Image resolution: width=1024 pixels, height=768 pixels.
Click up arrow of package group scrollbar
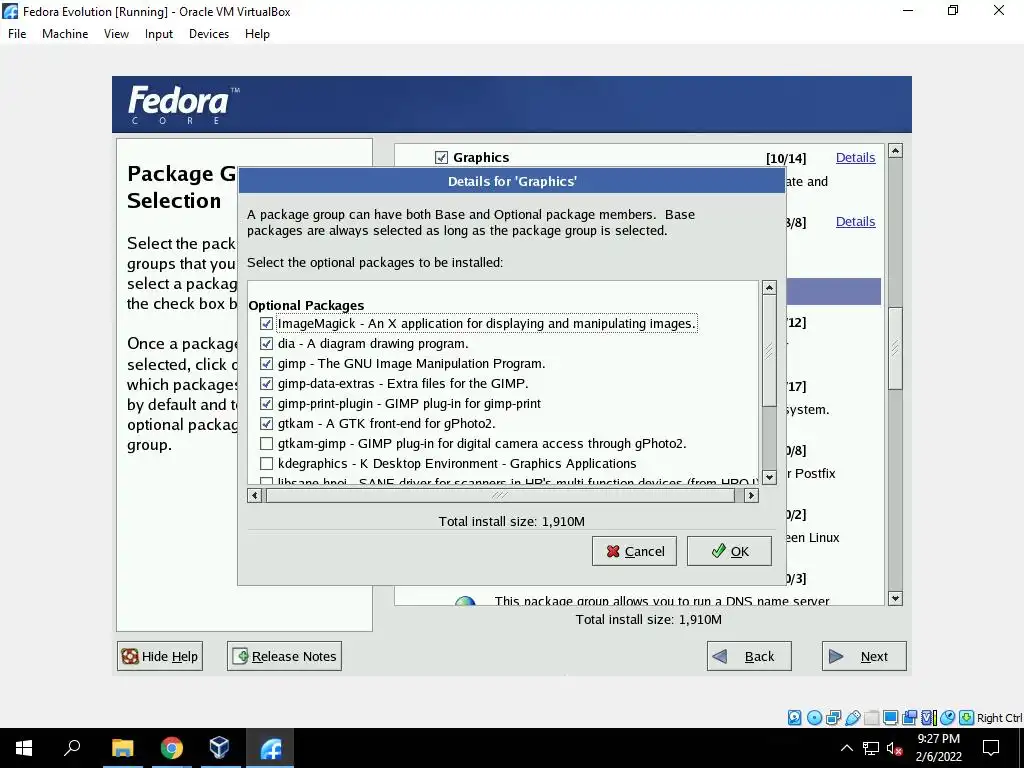895,151
